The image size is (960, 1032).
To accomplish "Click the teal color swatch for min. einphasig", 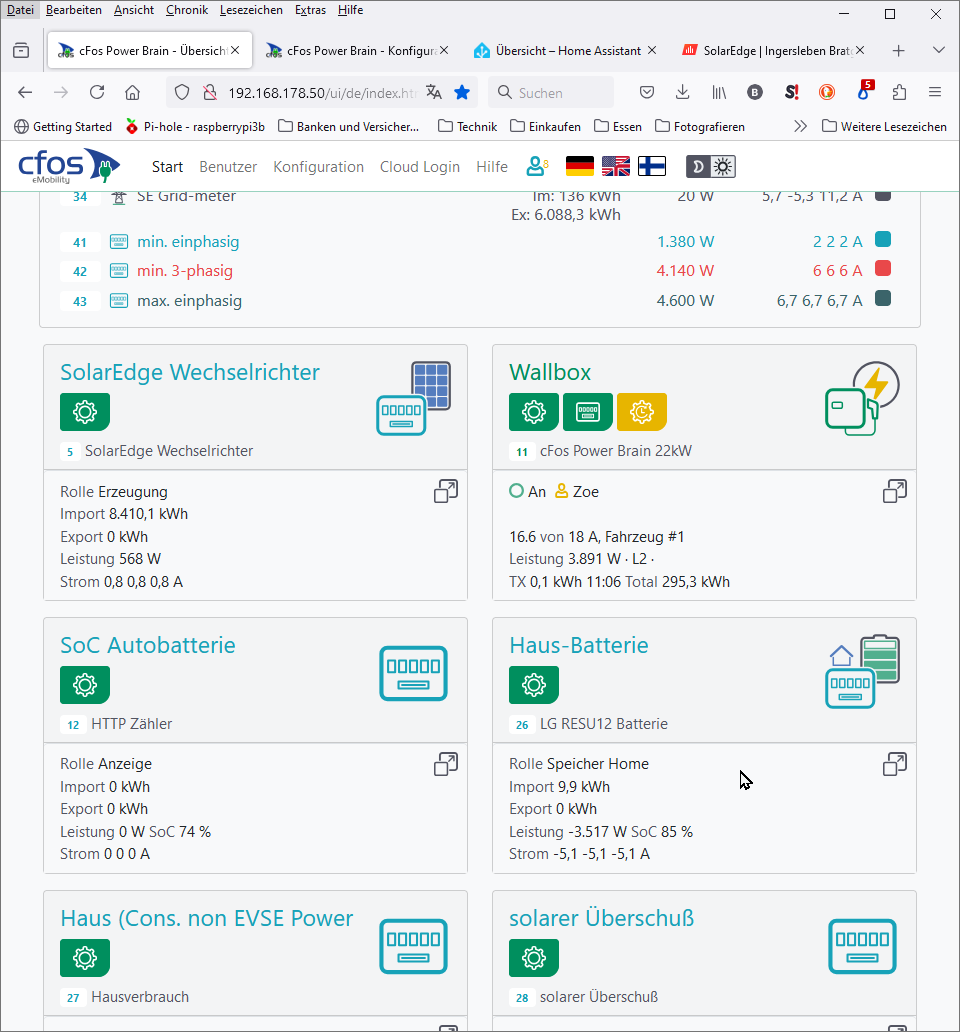I will 883,240.
